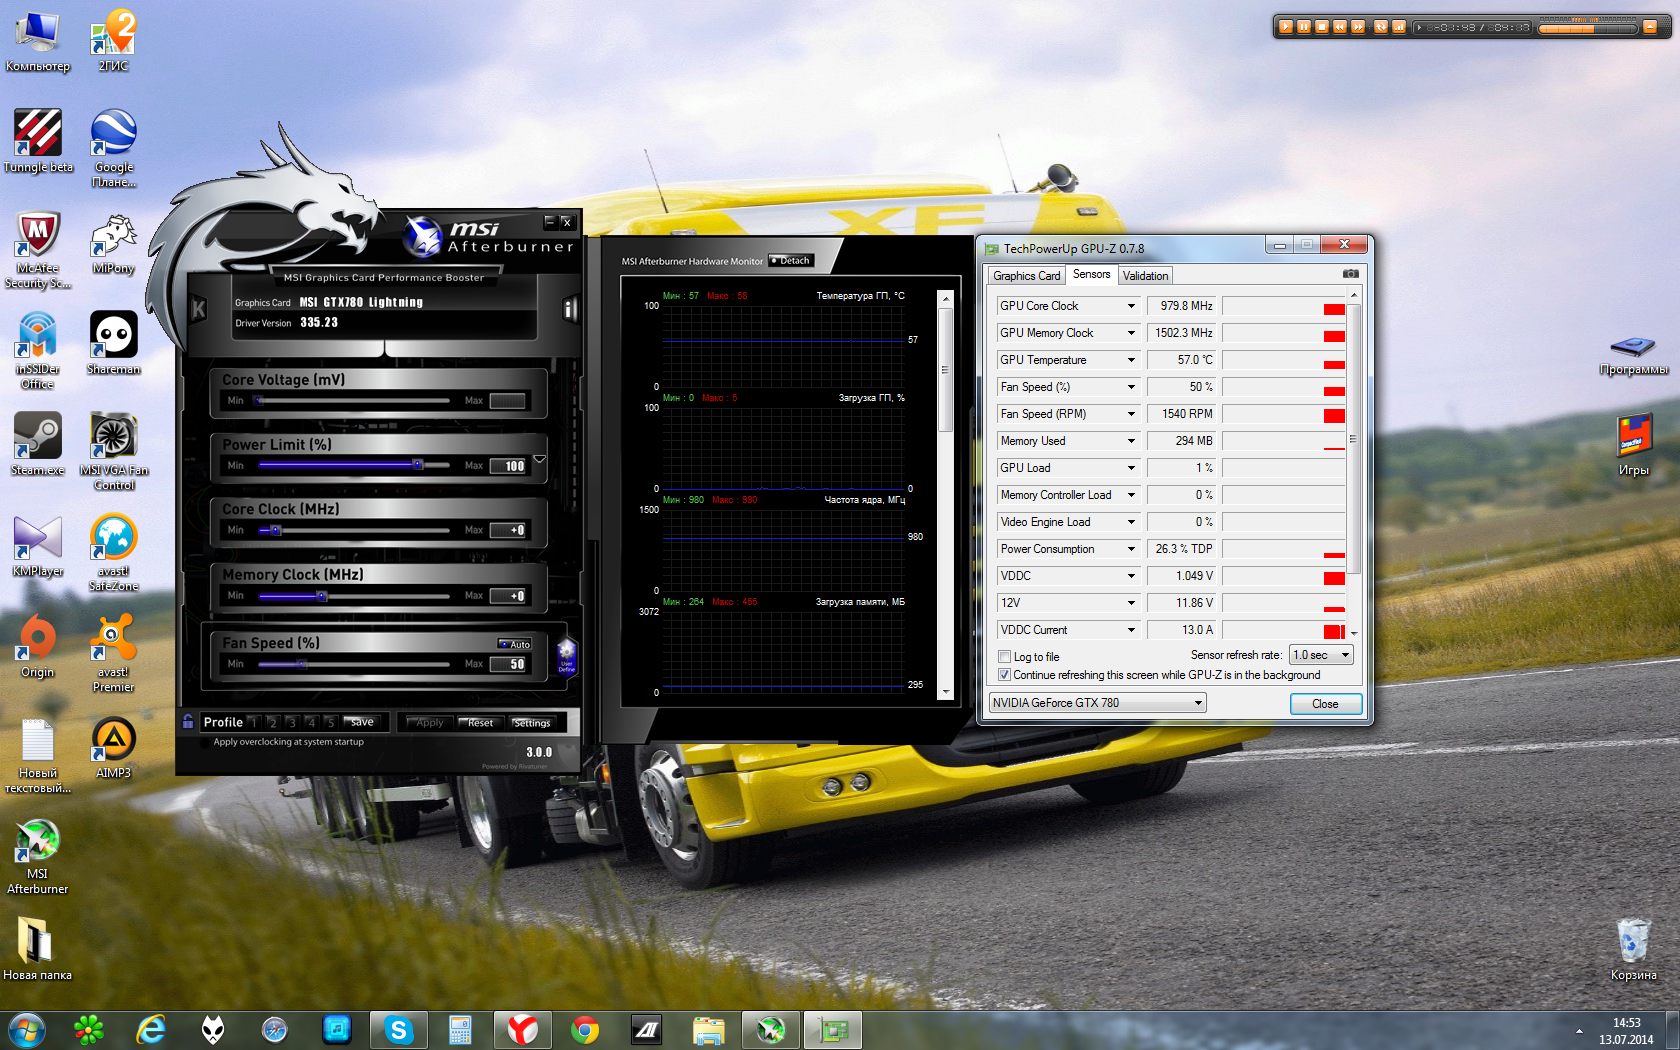Image resolution: width=1680 pixels, height=1050 pixels.
Task: Open the GPU Temperature sensor dropdown
Action: click(1131, 360)
